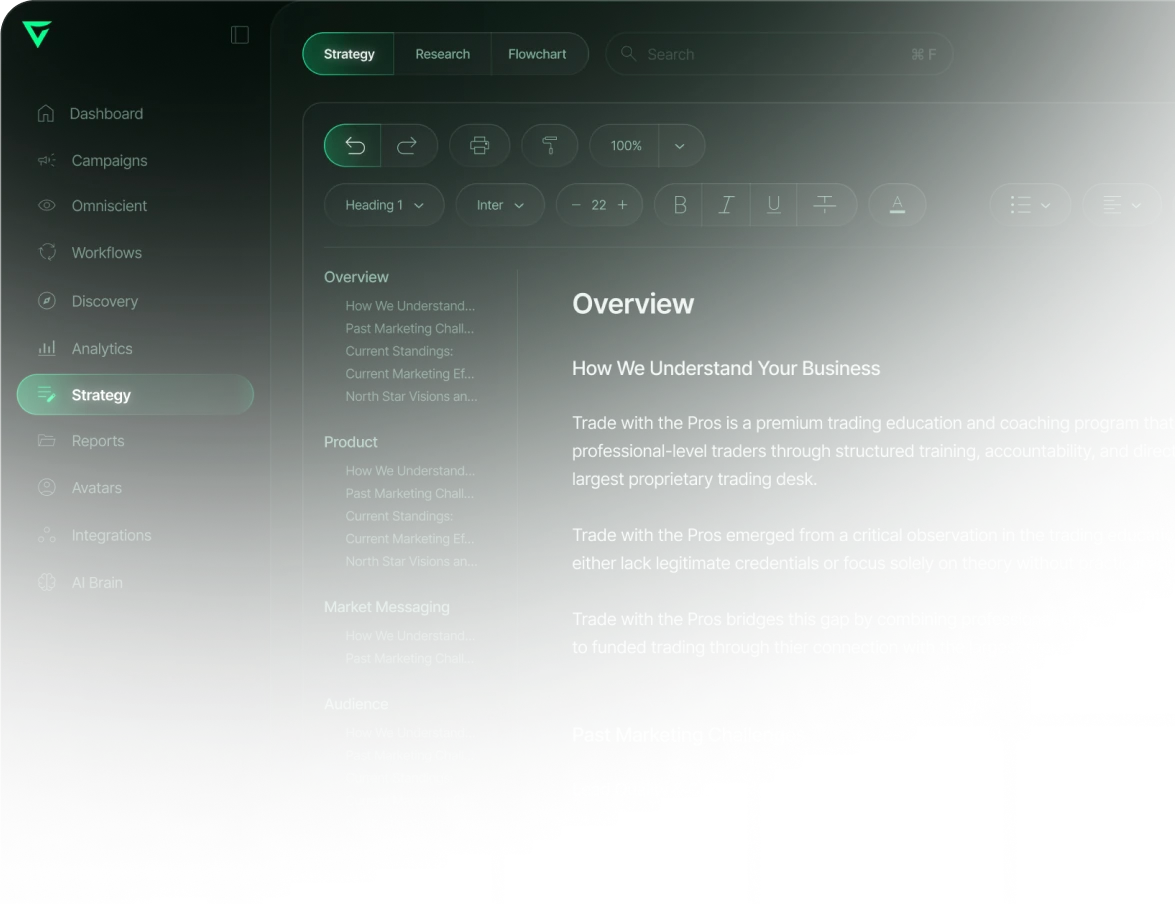This screenshot has height=904, width=1175.
Task: Click the Search input field
Action: click(x=779, y=54)
